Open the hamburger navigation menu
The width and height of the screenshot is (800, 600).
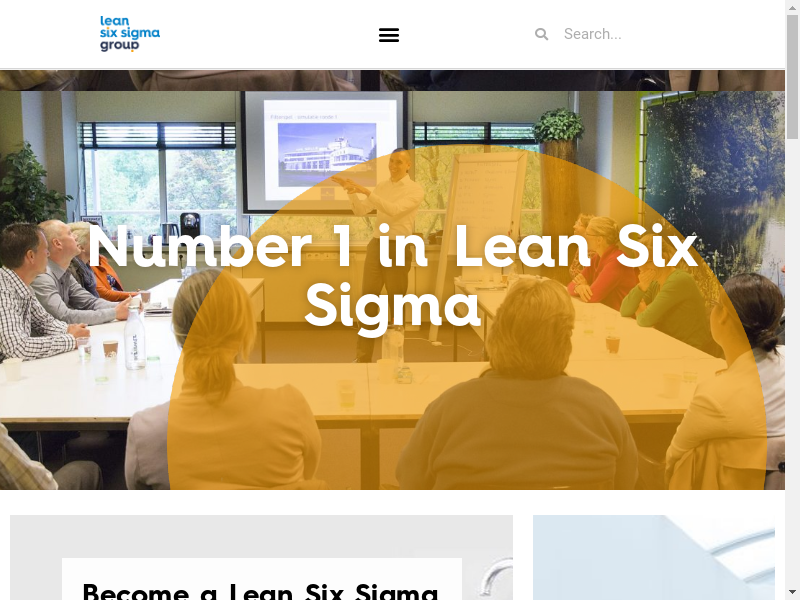(389, 35)
